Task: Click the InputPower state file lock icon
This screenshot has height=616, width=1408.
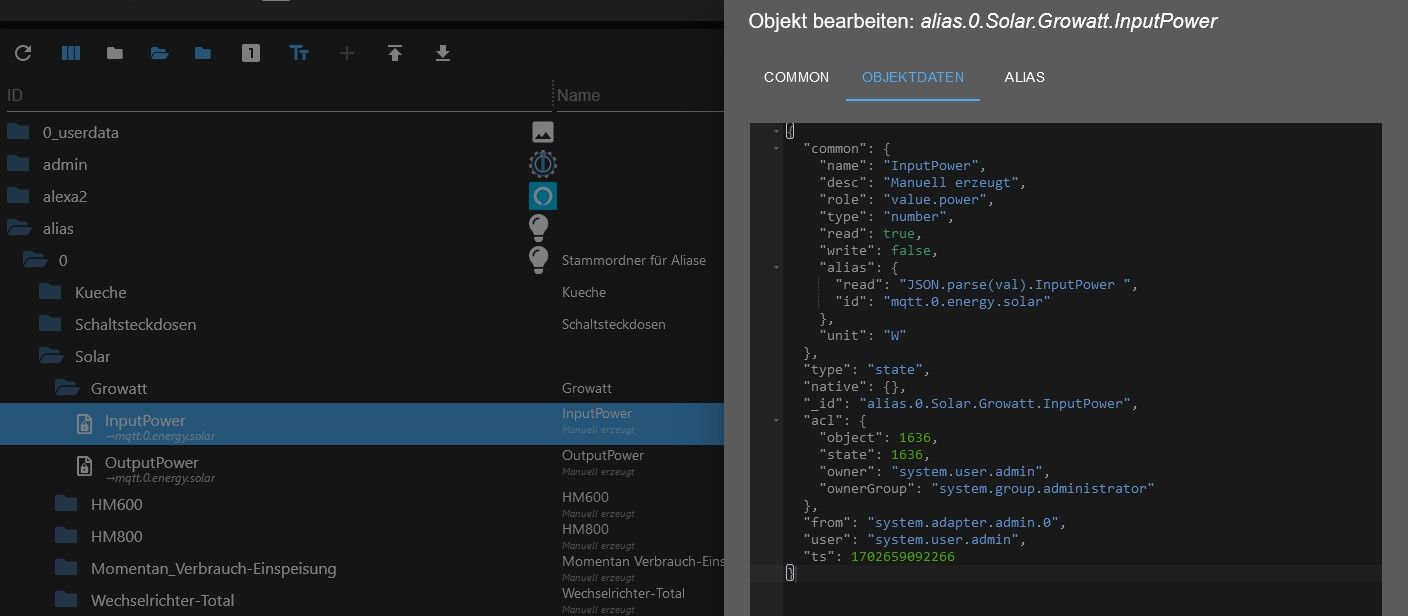Action: click(x=86, y=425)
